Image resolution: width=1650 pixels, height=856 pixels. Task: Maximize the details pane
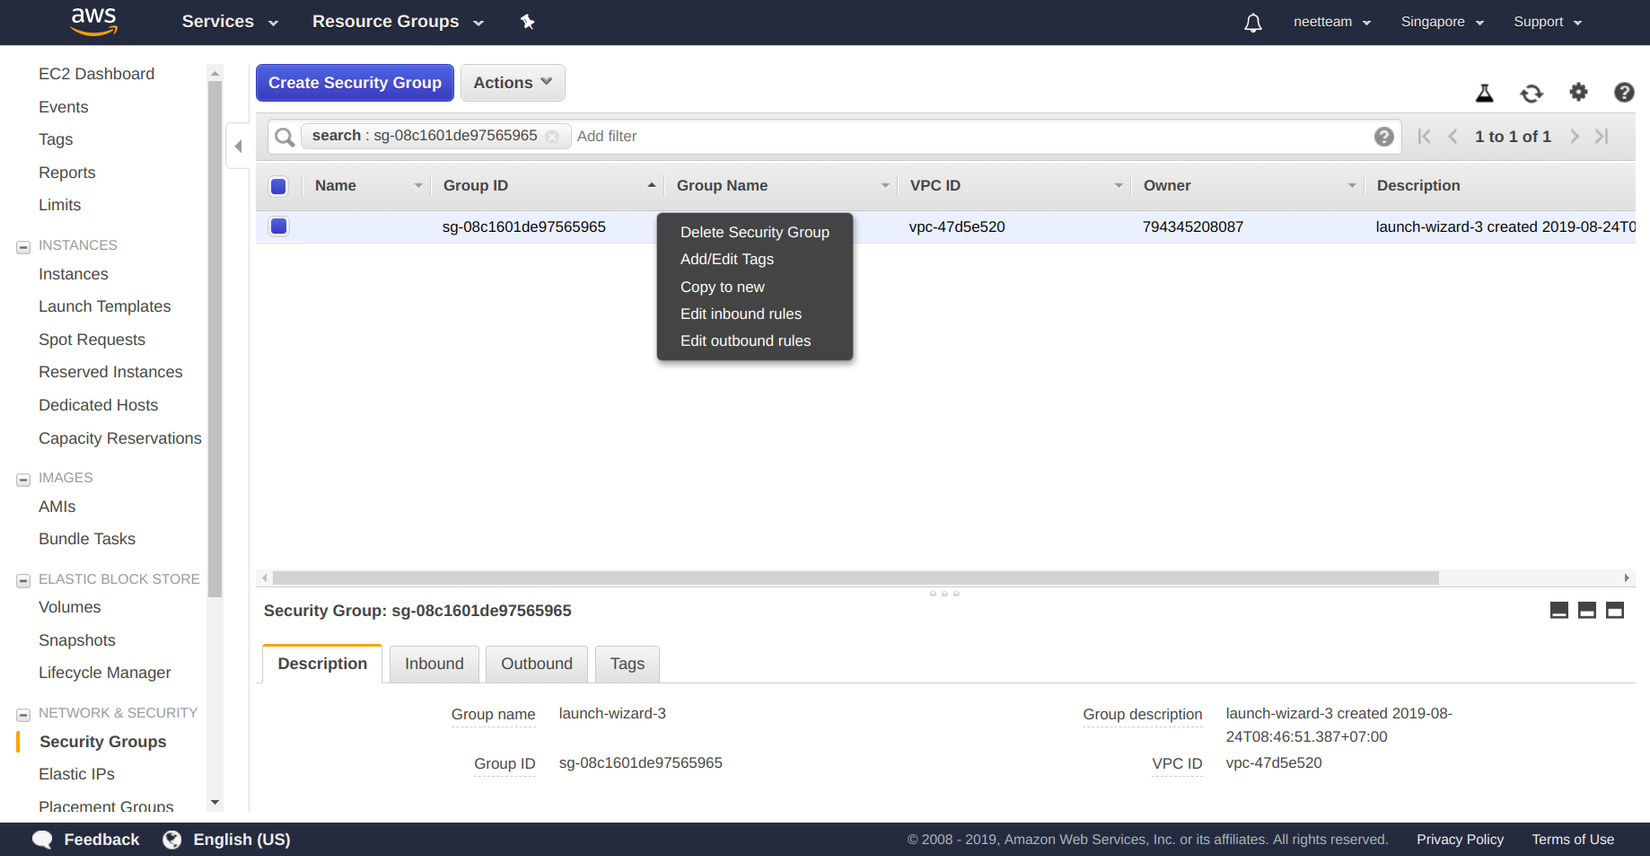[x=1615, y=610]
